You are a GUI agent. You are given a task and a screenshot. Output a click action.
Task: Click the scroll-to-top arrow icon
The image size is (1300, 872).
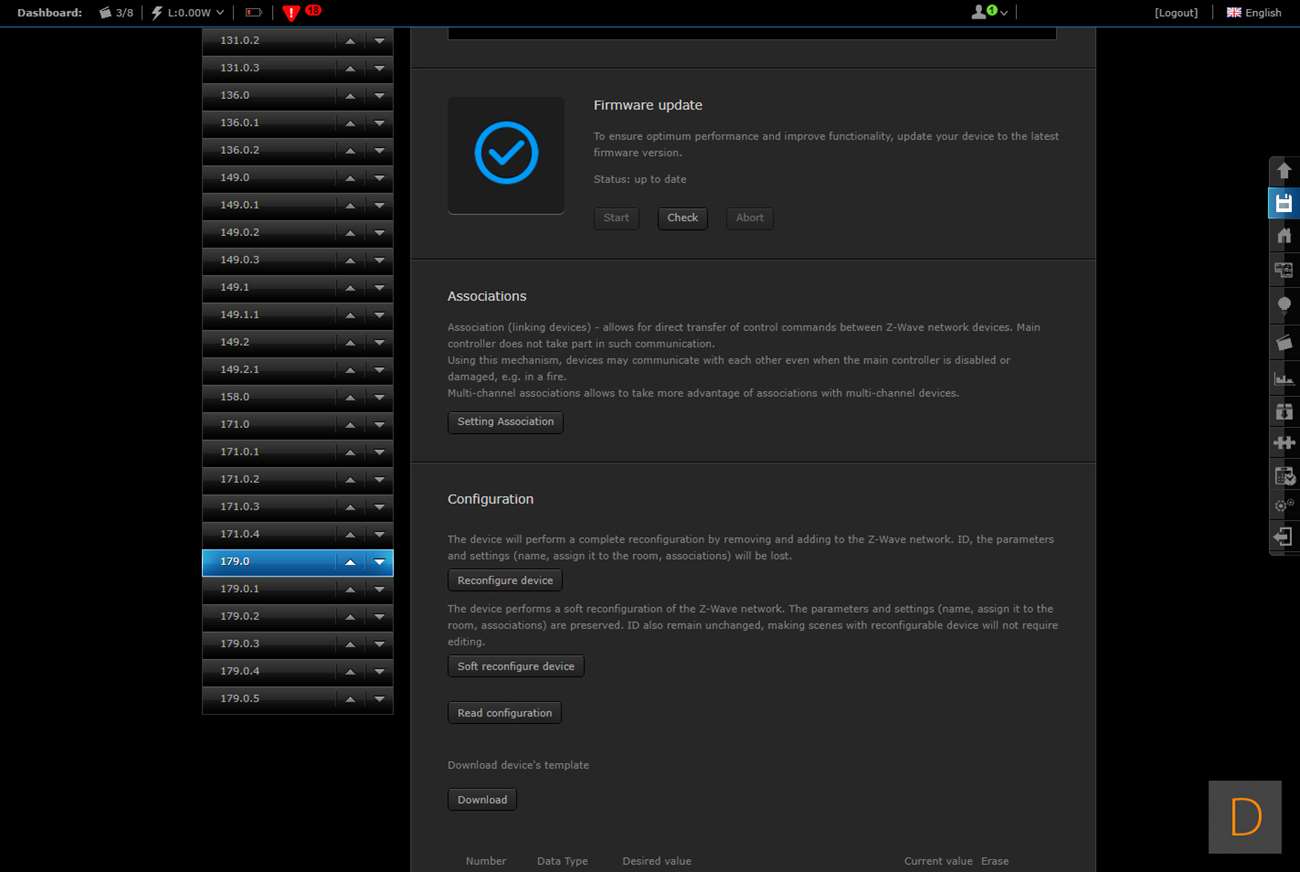(x=1284, y=171)
